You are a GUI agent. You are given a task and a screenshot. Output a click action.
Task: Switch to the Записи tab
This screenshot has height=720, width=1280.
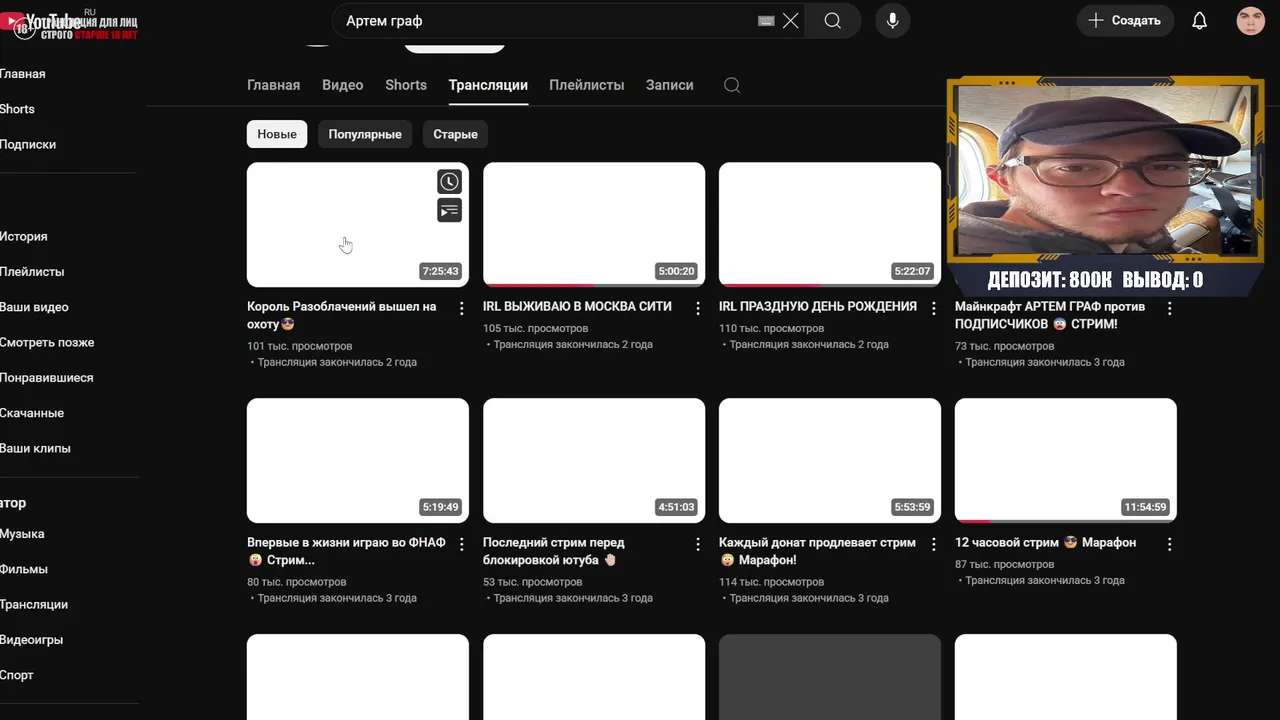point(669,85)
